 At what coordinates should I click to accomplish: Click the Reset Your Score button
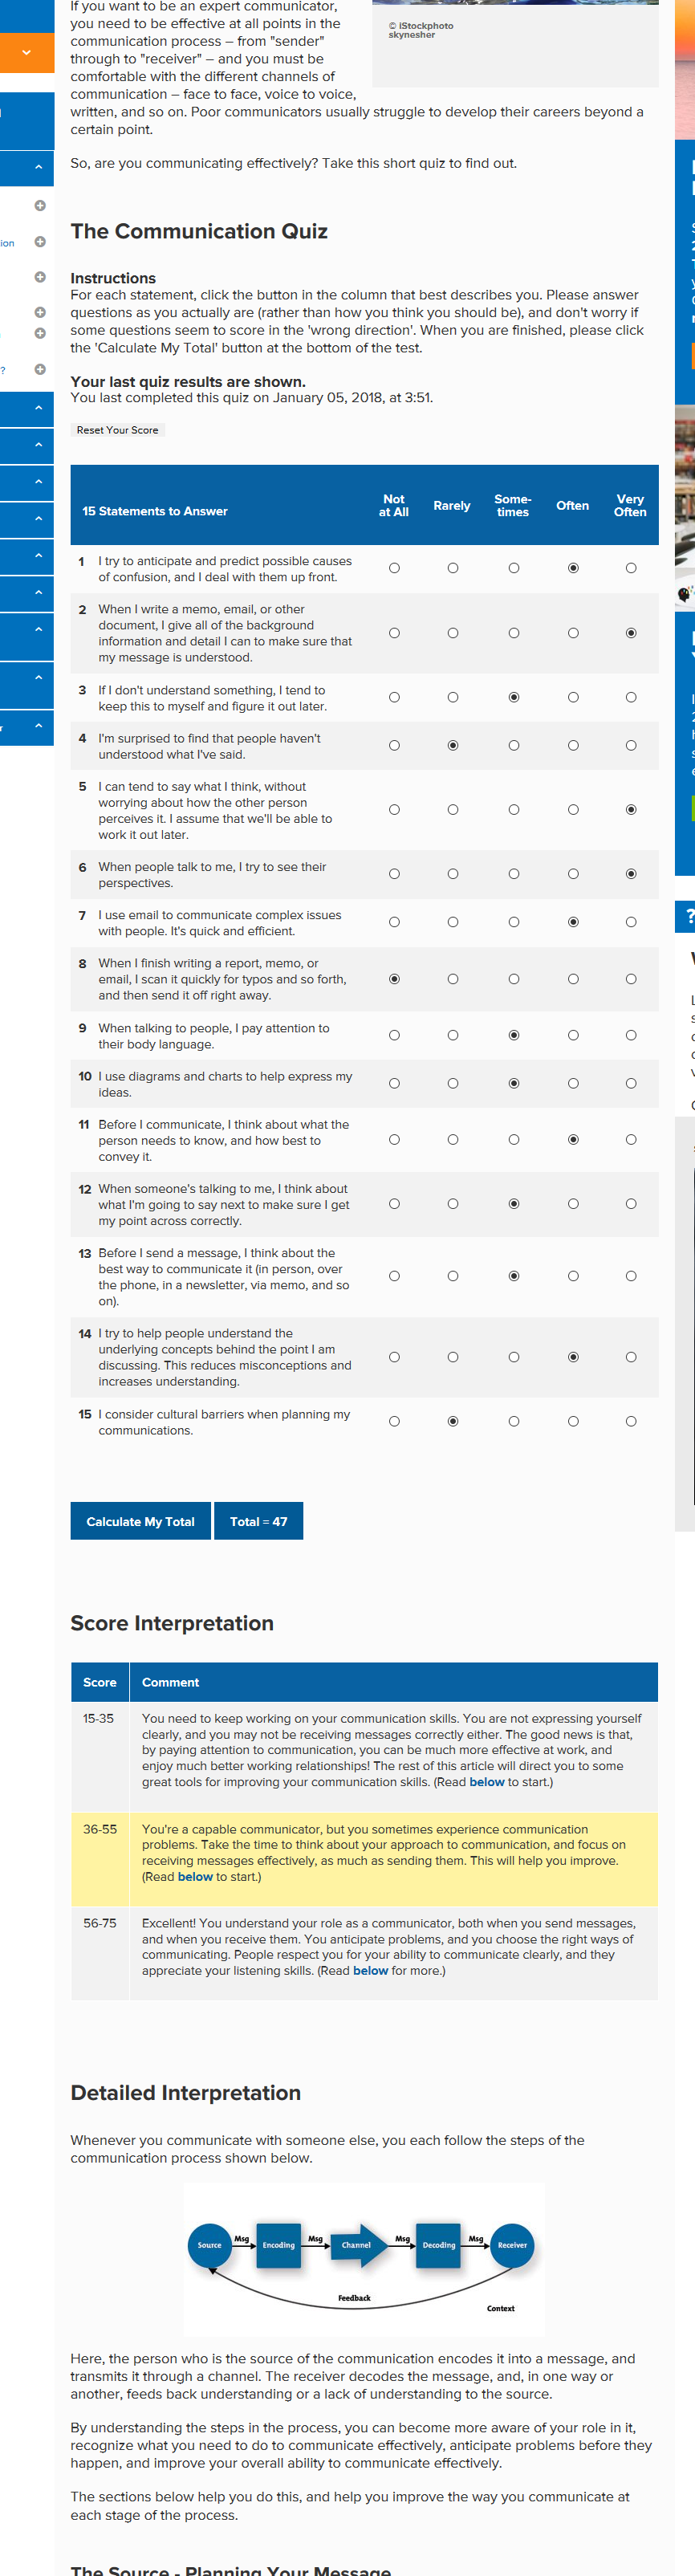click(x=117, y=430)
